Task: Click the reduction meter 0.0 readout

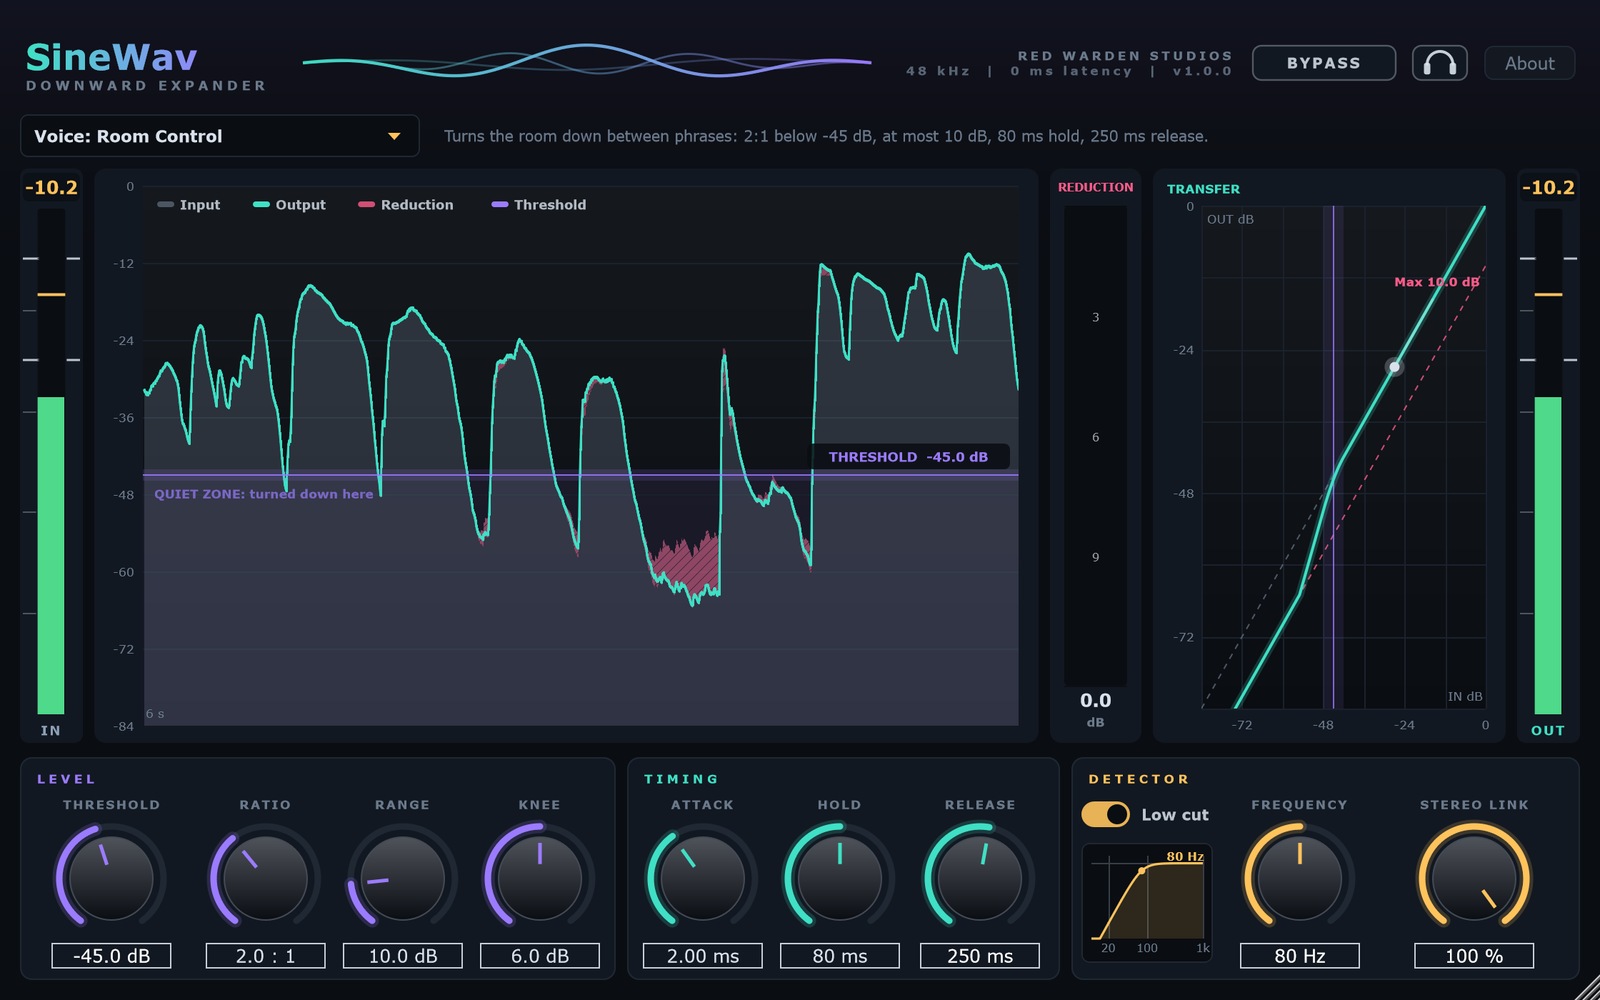Action: point(1095,701)
